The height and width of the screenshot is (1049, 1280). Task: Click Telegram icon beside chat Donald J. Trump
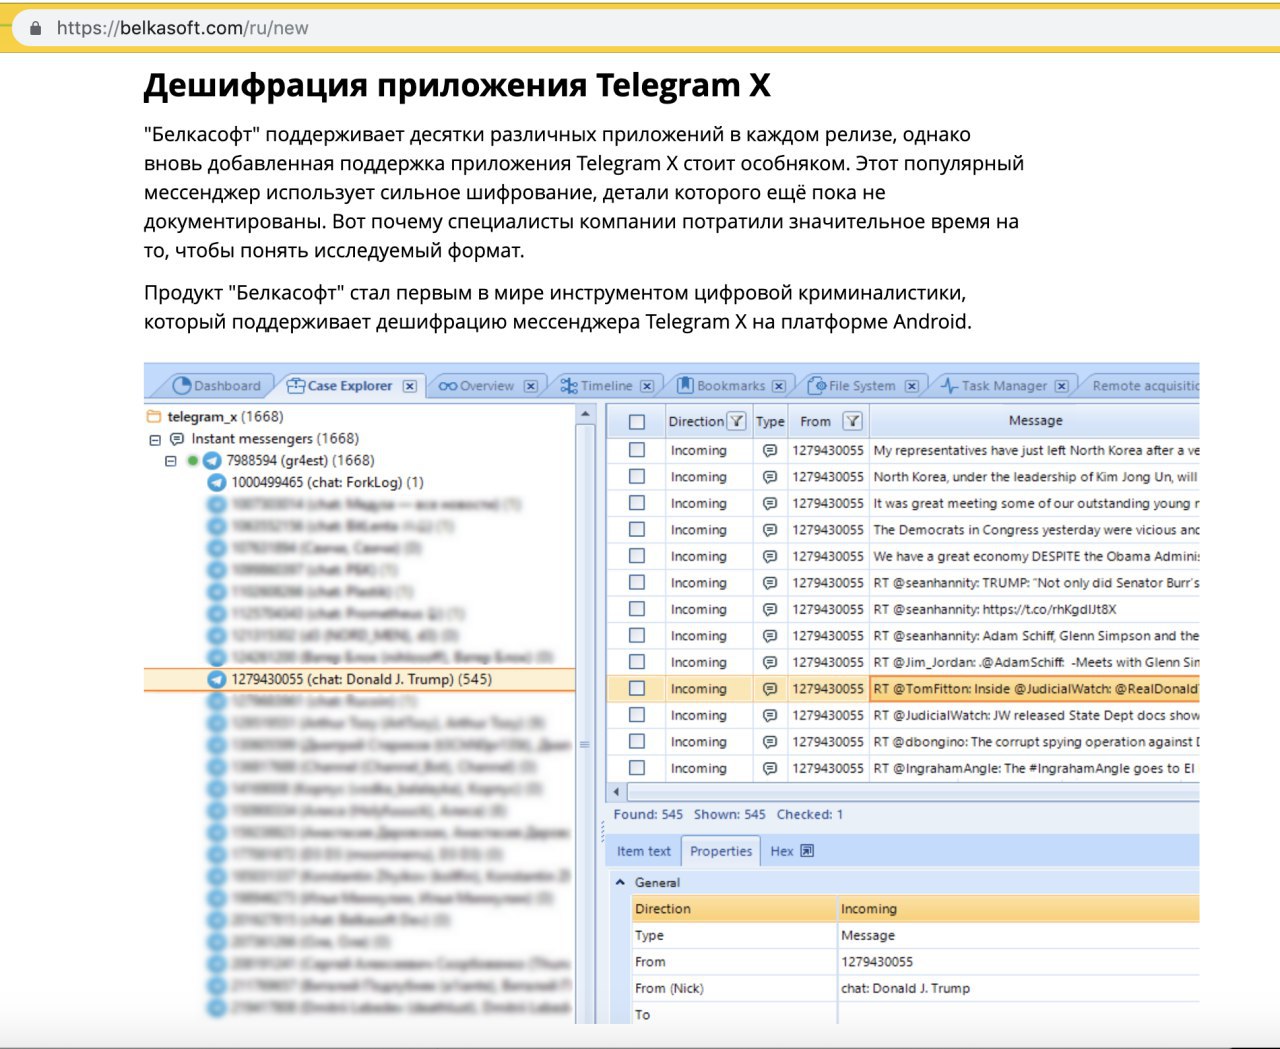pyautogui.click(x=216, y=679)
